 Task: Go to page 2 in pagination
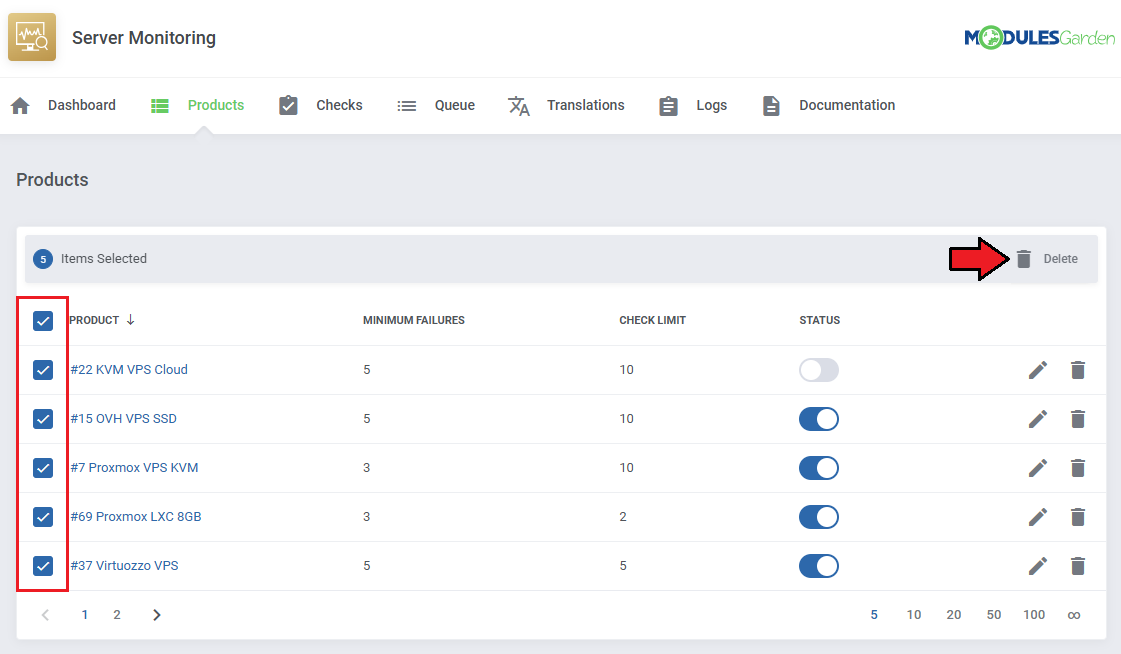pyautogui.click(x=117, y=615)
